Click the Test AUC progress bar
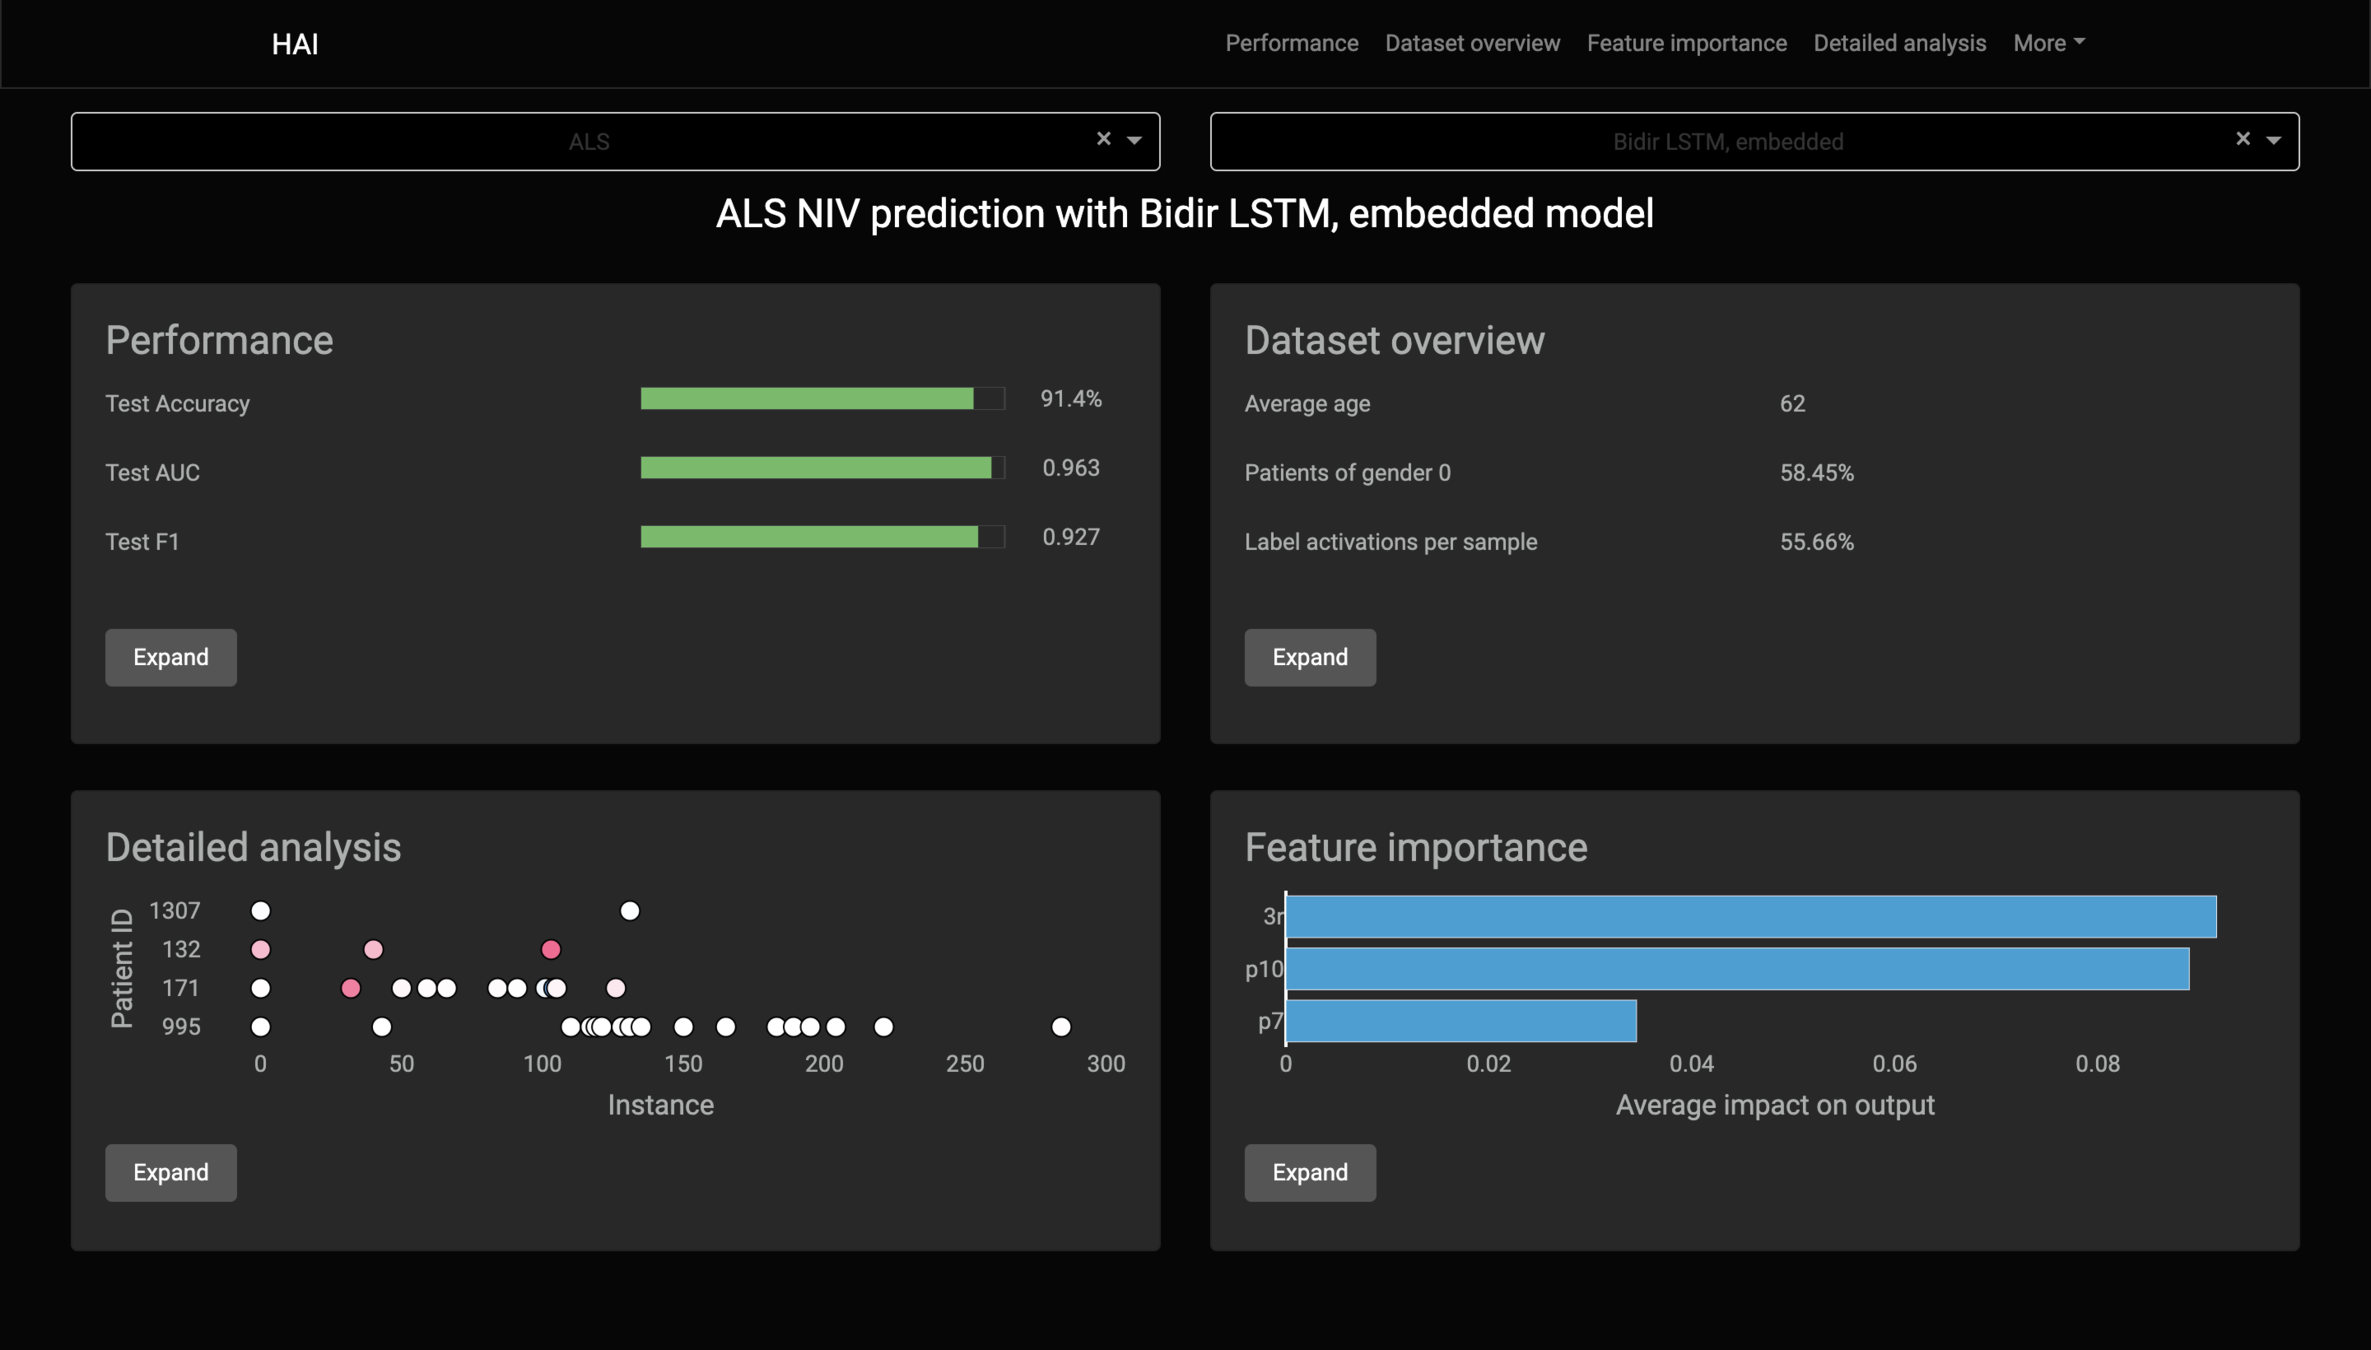This screenshot has height=1350, width=2371. tap(821, 468)
